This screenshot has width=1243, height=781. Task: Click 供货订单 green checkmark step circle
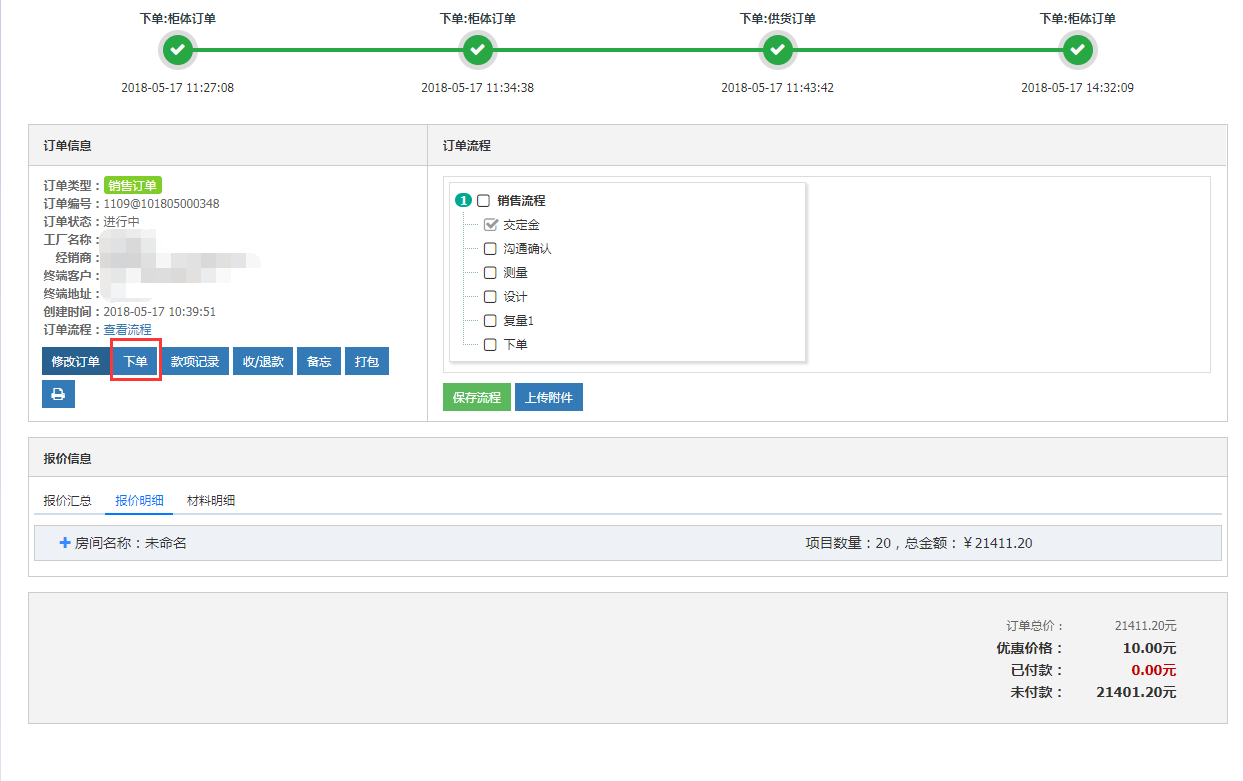pos(778,49)
